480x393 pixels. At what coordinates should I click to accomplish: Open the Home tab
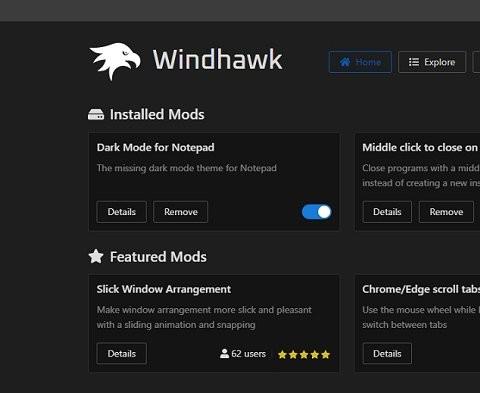coord(360,62)
